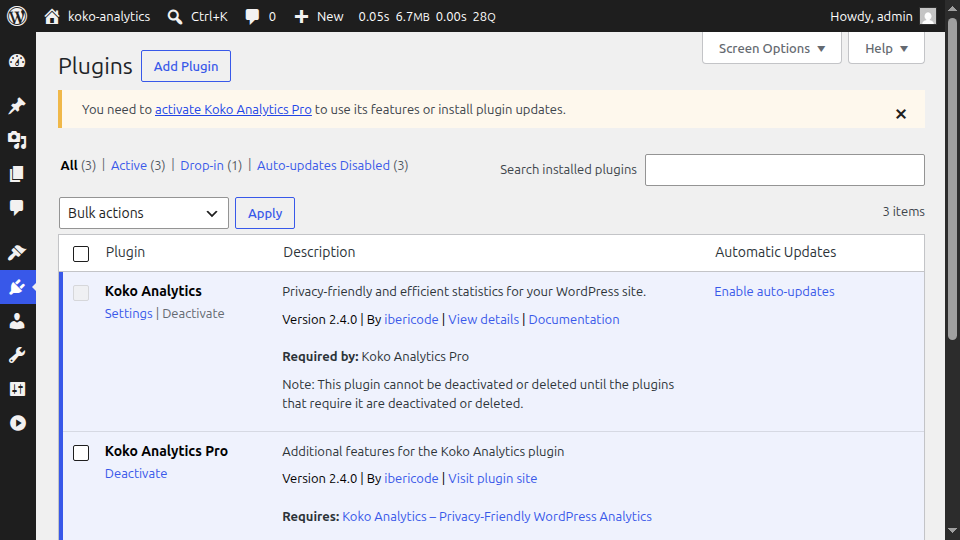Open Koko Analytics Settings link
Image resolution: width=960 pixels, height=540 pixels.
(x=129, y=313)
